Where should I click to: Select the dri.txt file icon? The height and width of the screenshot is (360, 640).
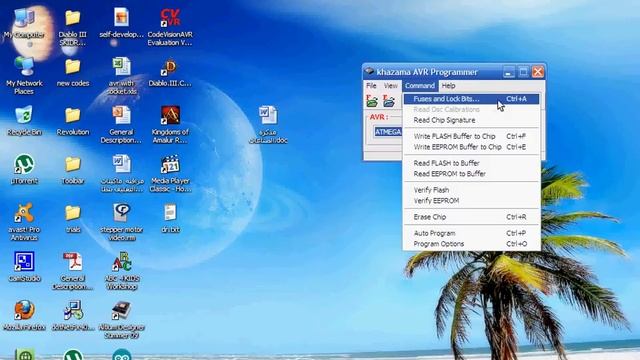point(170,218)
